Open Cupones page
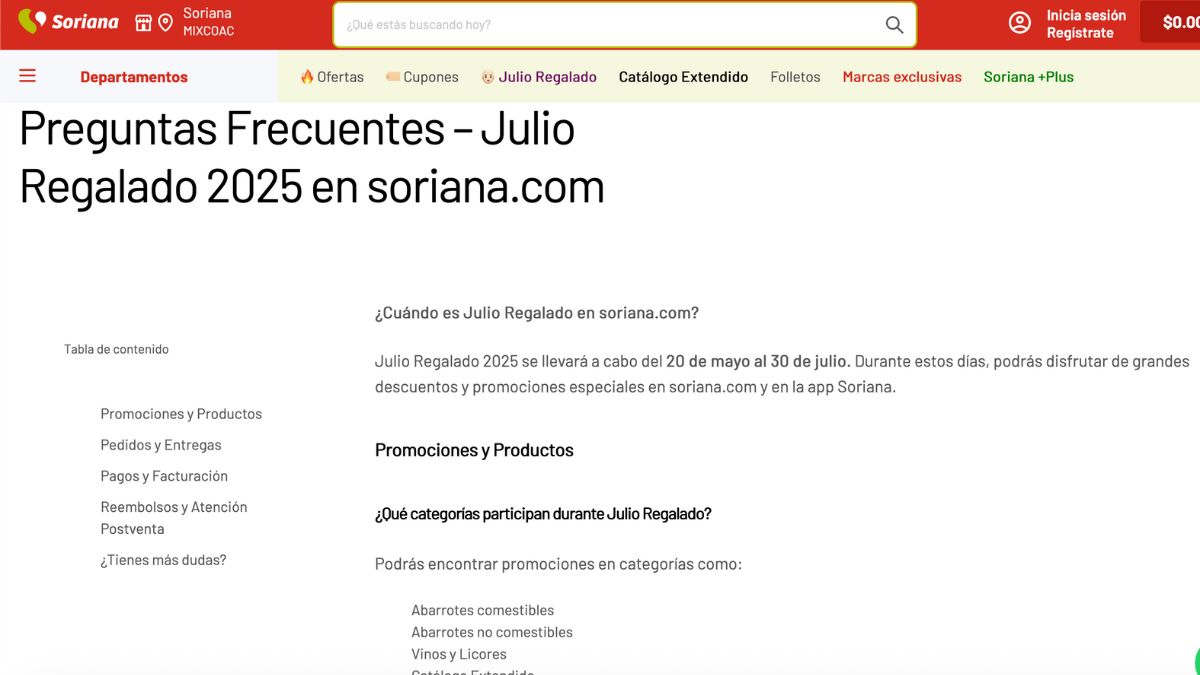Image resolution: width=1200 pixels, height=675 pixels. [x=431, y=77]
